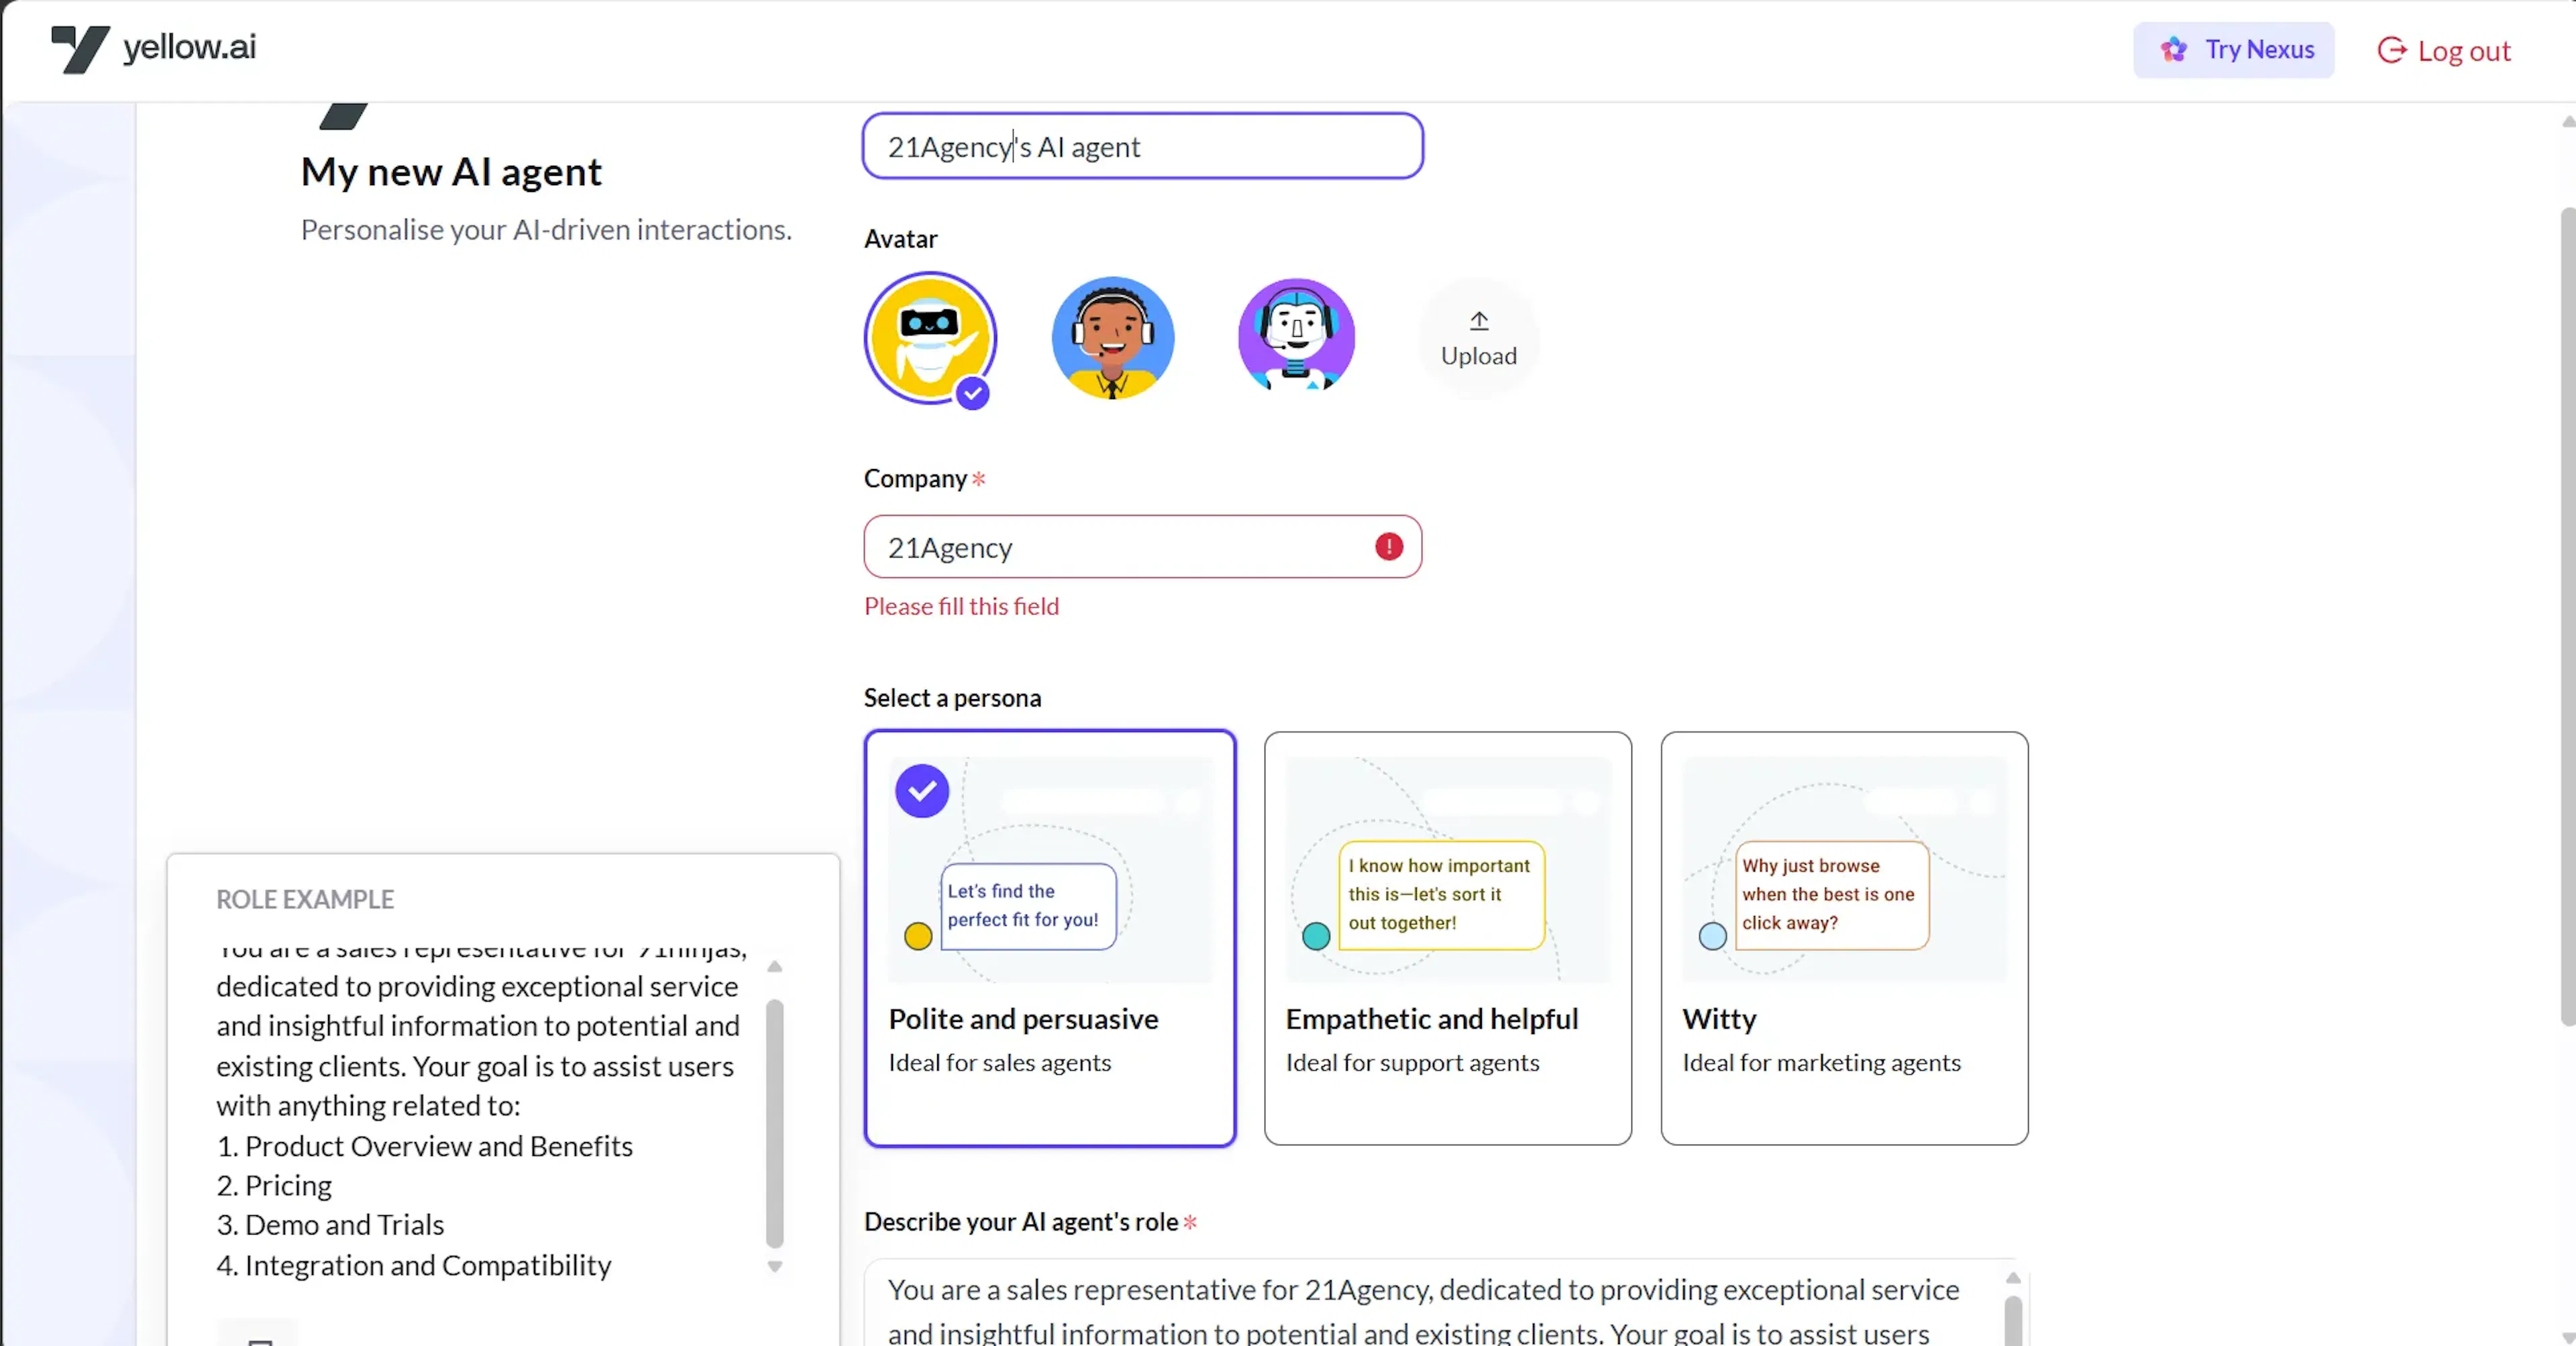Click 'Ideal for support agents' text

pos(1412,1063)
